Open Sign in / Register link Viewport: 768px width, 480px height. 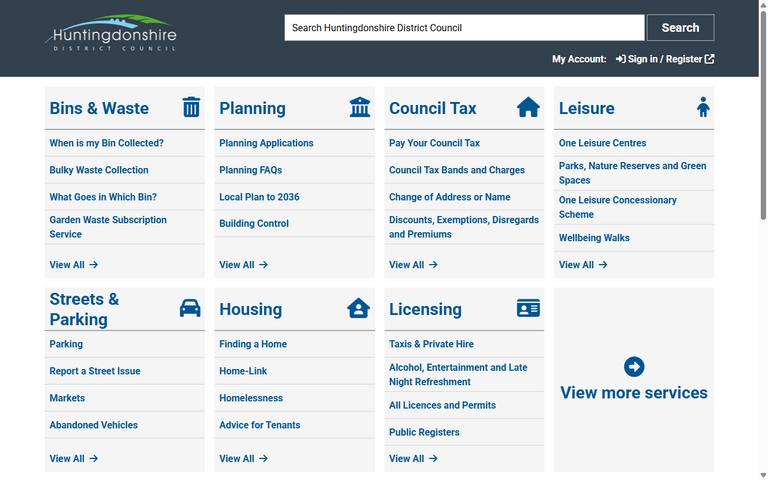(665, 59)
